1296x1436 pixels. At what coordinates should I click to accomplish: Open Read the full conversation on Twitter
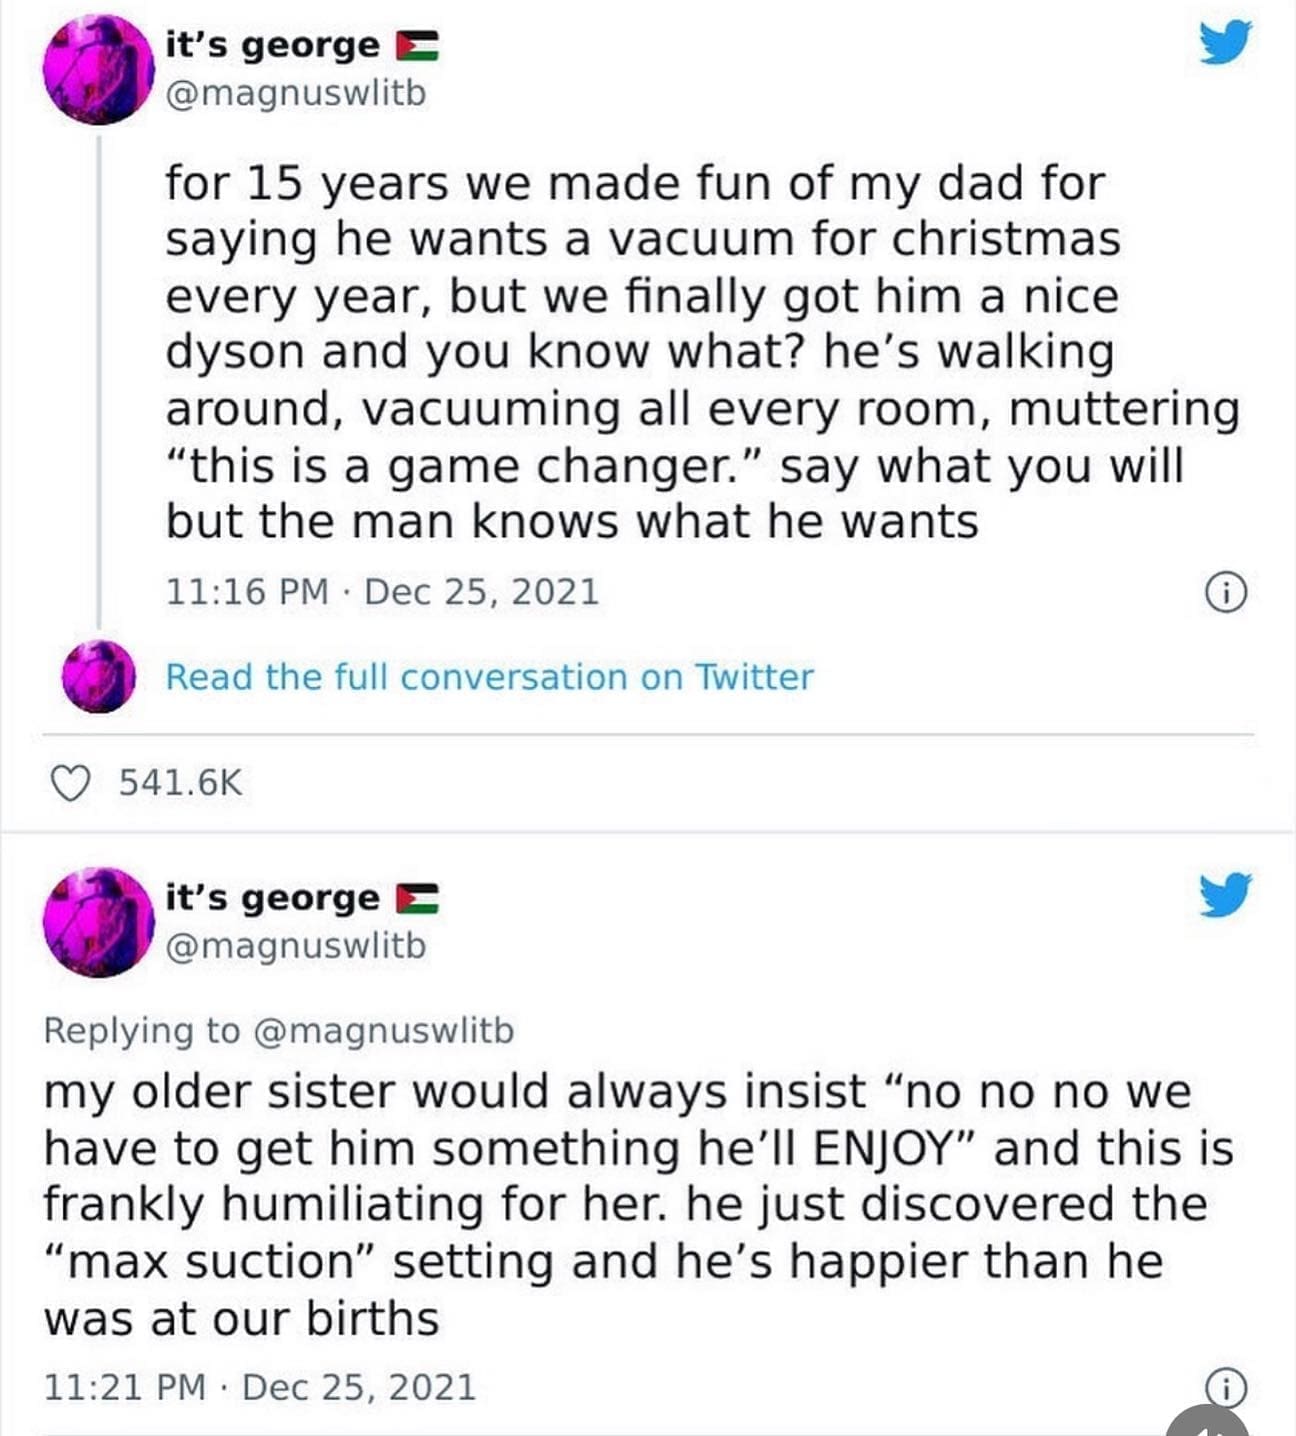[x=488, y=677]
